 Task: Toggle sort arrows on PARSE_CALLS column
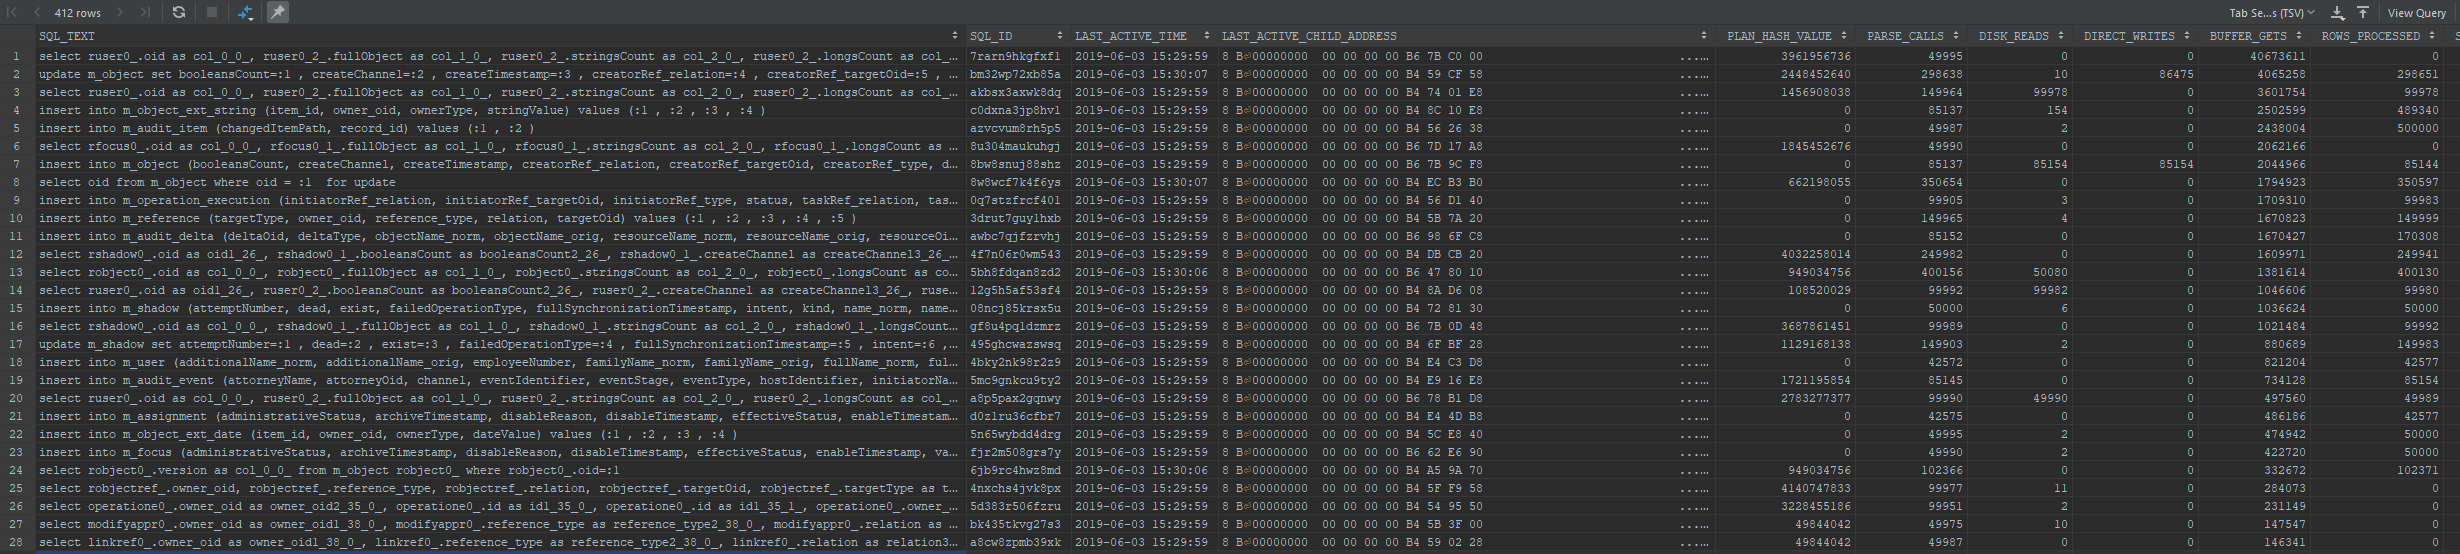[x=1955, y=36]
